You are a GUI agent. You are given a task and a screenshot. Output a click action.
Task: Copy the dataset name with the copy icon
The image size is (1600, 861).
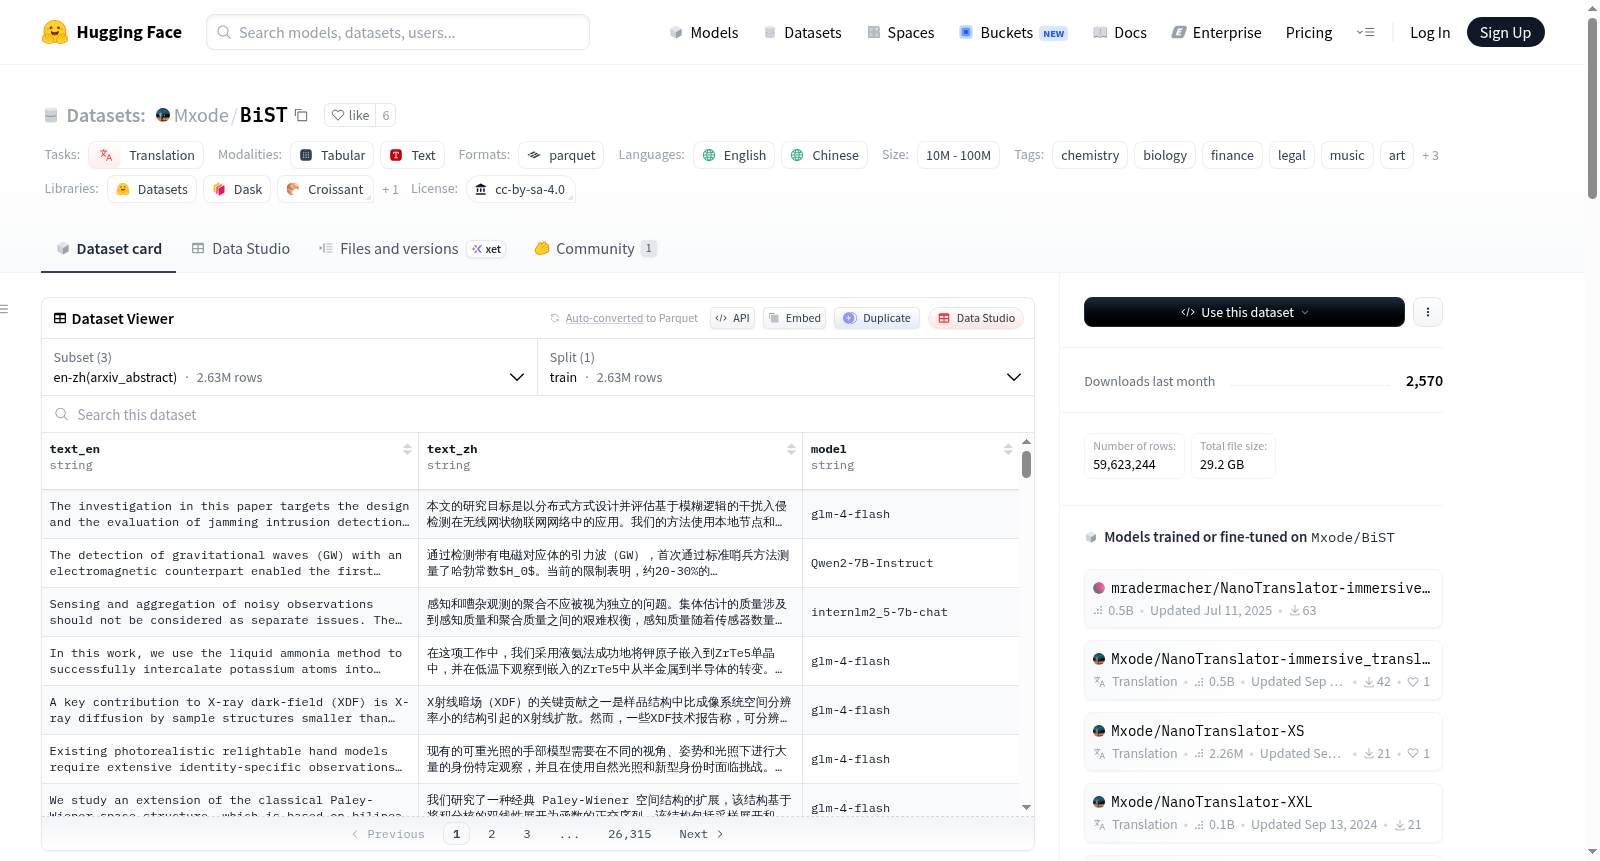(x=301, y=115)
